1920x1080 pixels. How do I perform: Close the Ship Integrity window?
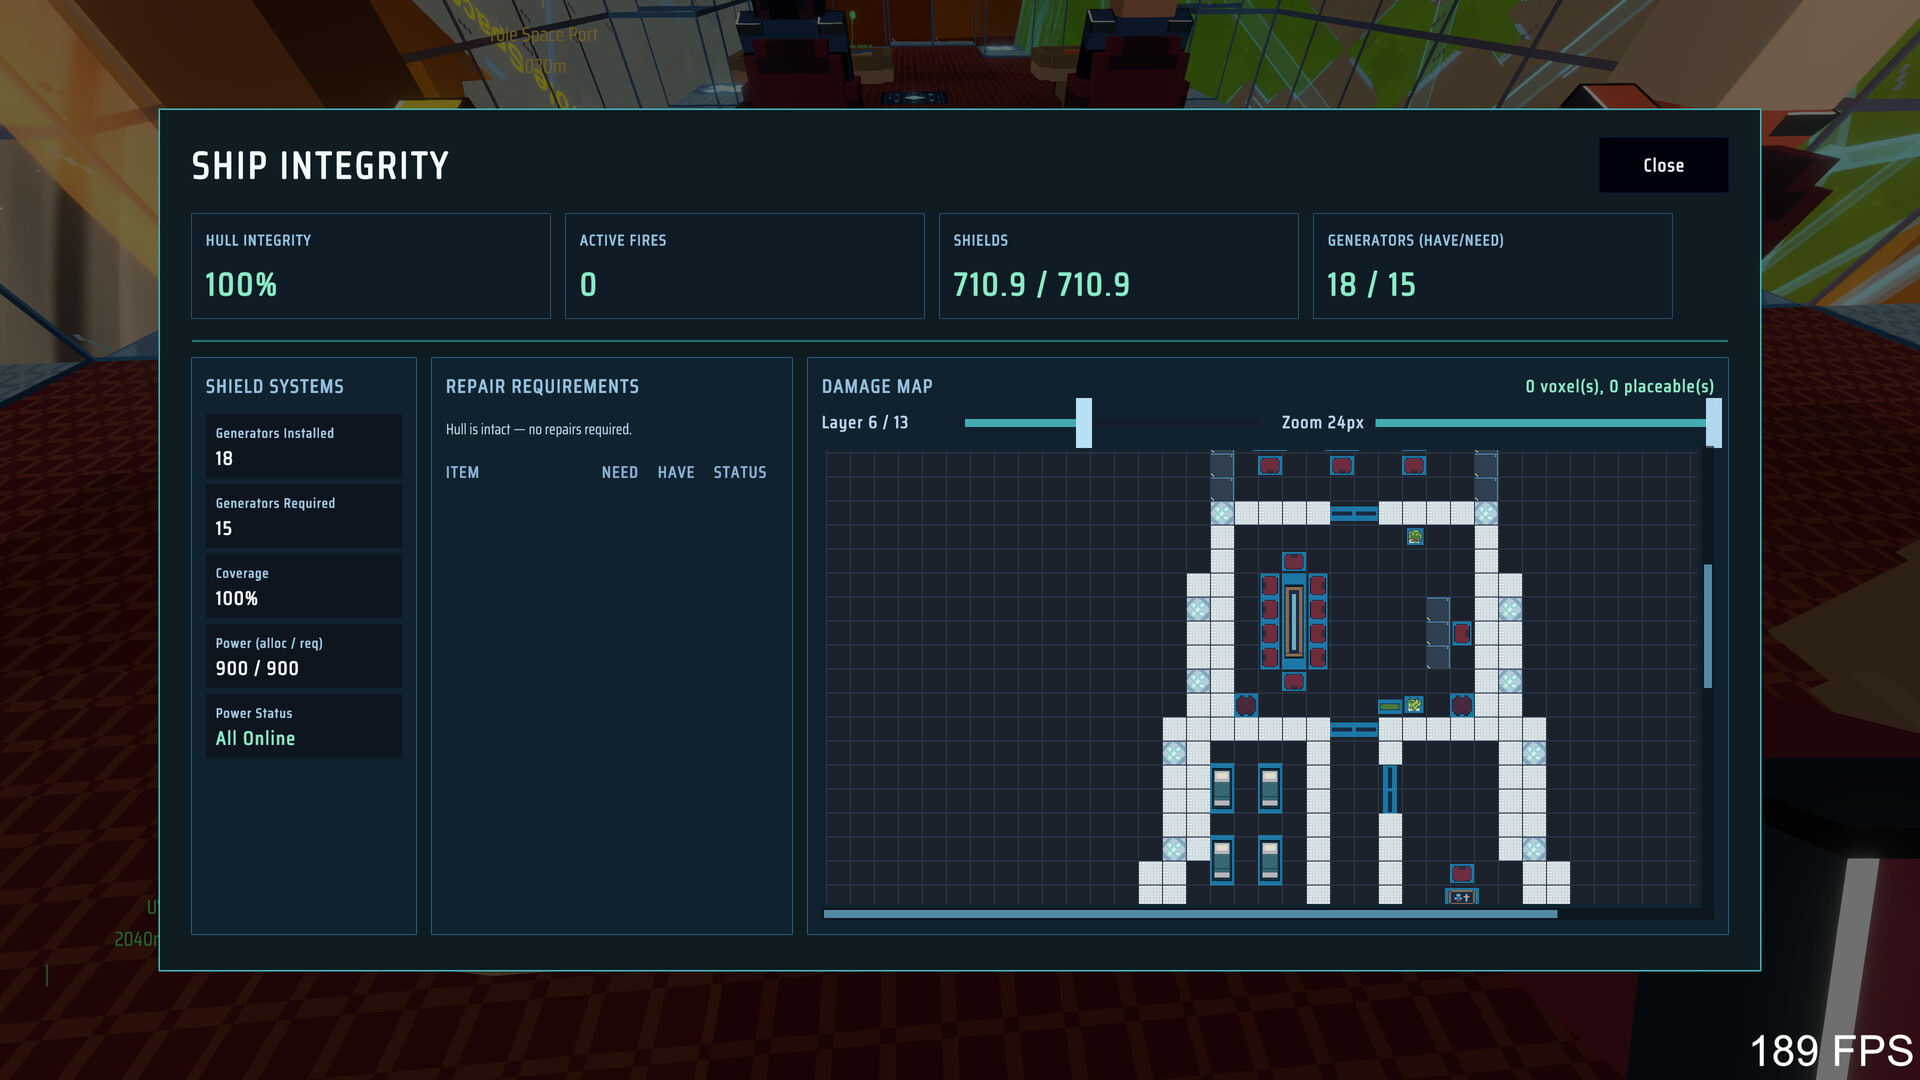1663,165
